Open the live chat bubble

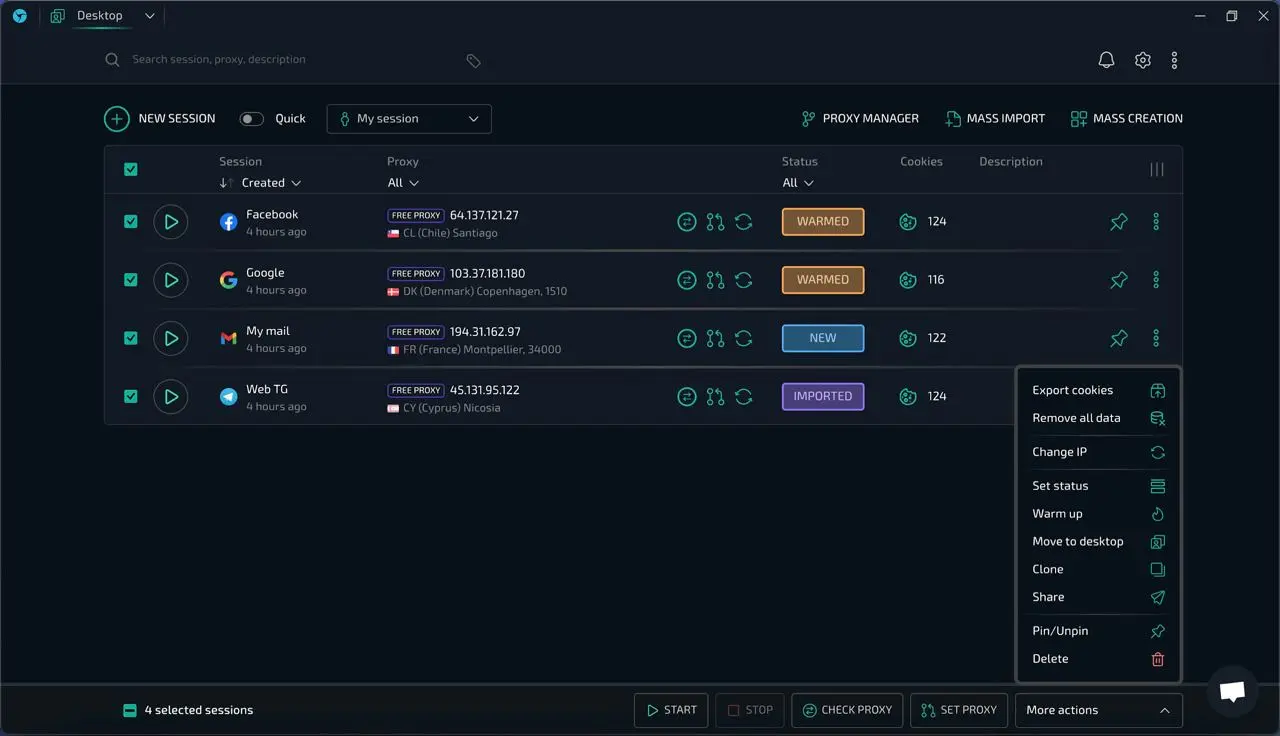pyautogui.click(x=1232, y=691)
